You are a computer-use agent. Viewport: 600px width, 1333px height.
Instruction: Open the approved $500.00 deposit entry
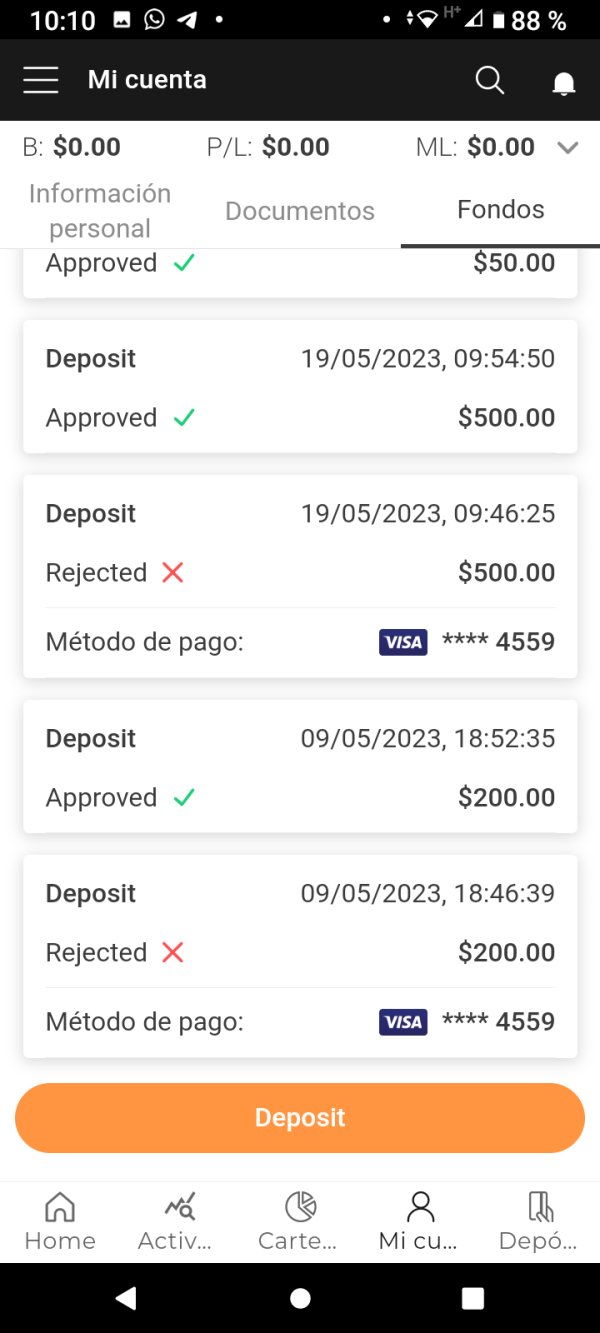(x=300, y=387)
